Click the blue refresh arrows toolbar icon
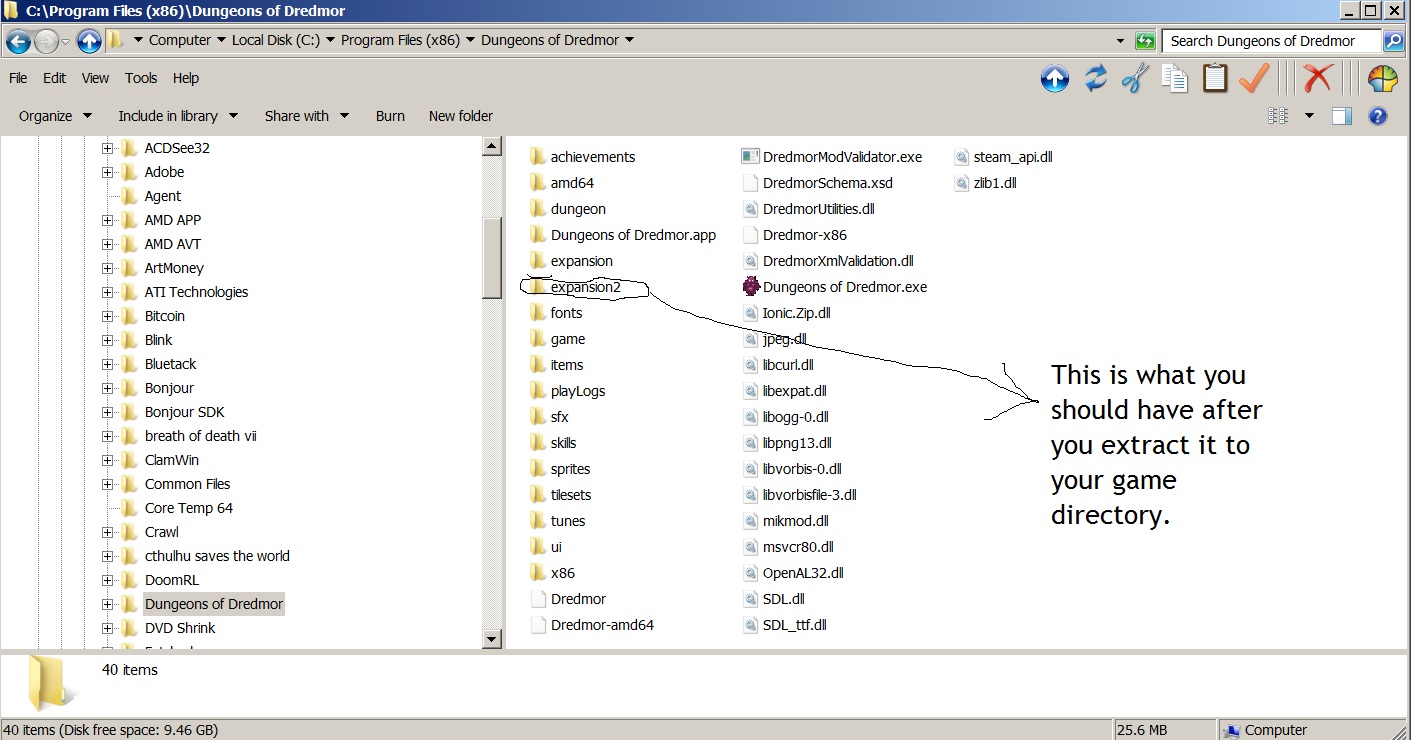 click(1096, 79)
